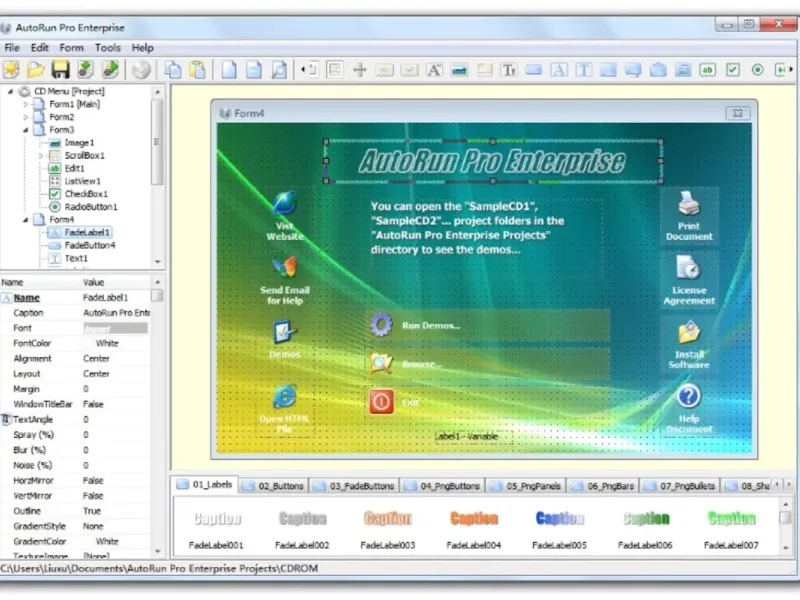Open the Tools menu
Screen dimensions: 800x600
(x=108, y=47)
